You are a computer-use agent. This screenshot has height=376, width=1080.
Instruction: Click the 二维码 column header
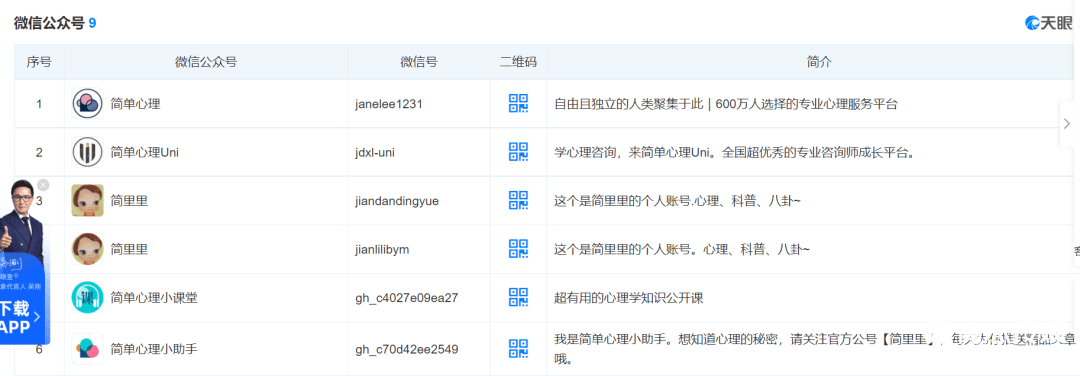[x=518, y=62]
